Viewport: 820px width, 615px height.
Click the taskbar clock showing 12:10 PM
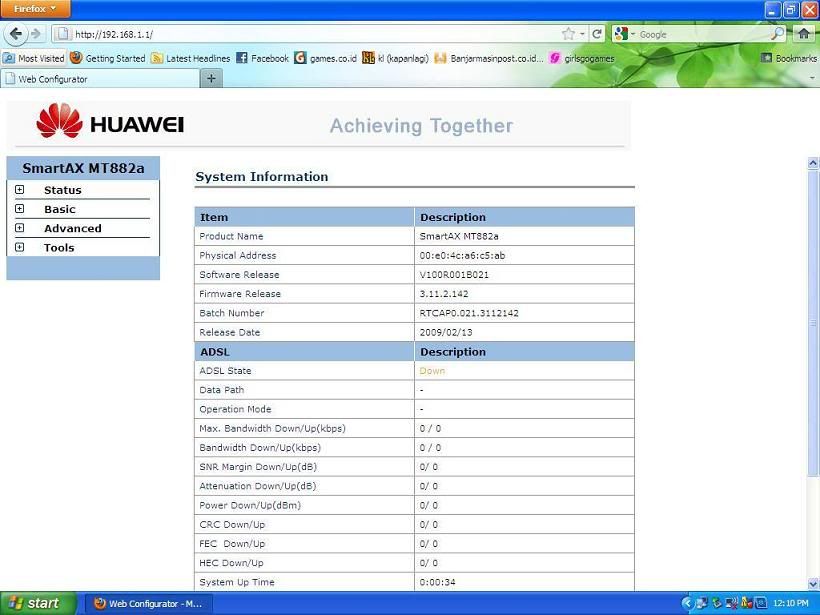point(791,603)
